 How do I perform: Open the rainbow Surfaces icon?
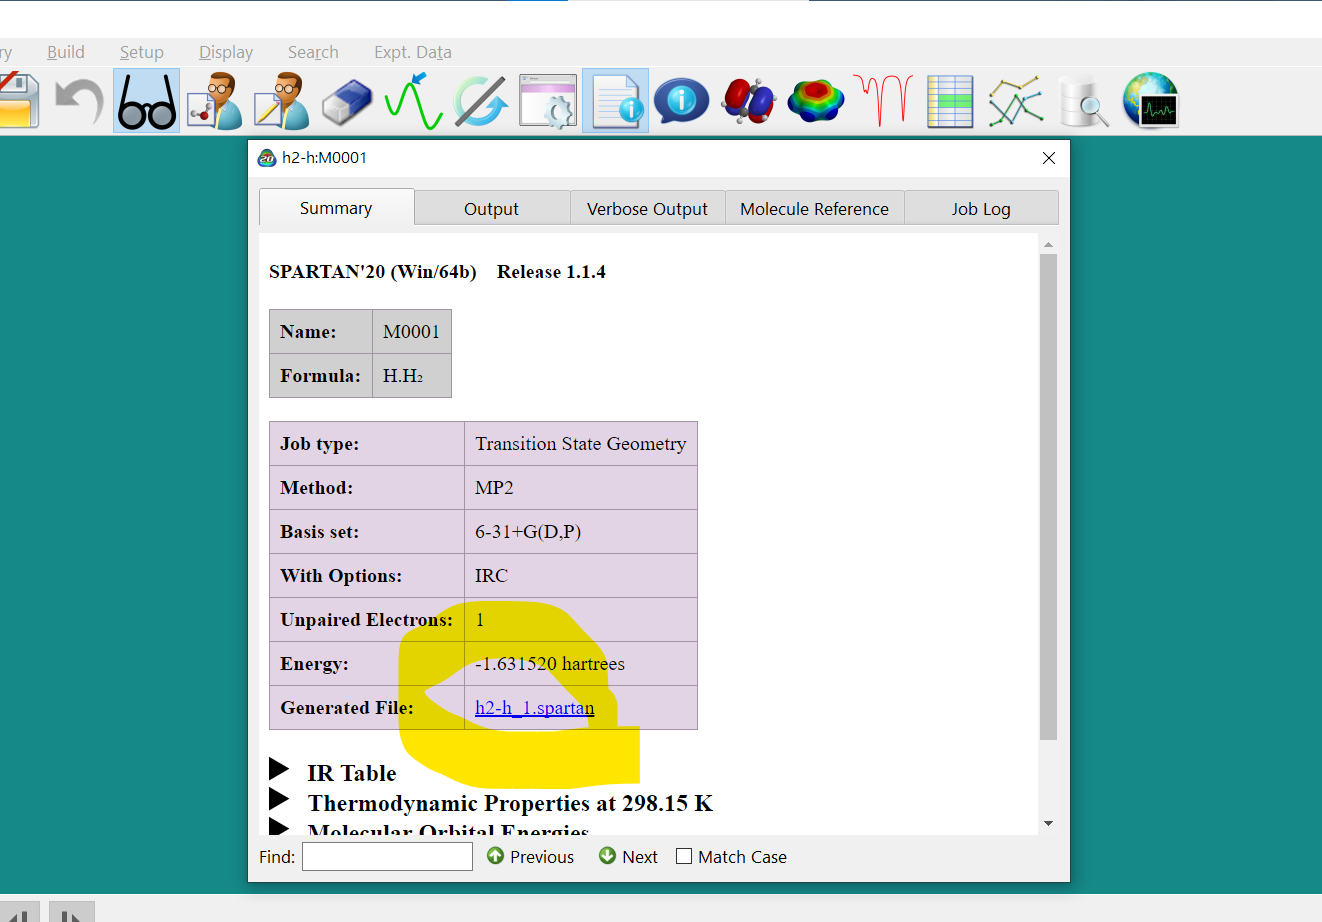pyautogui.click(x=816, y=101)
